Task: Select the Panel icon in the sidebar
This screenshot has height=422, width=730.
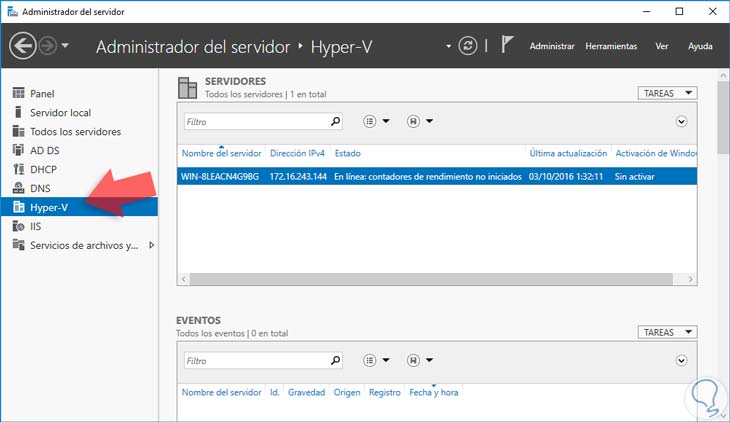Action: point(19,93)
